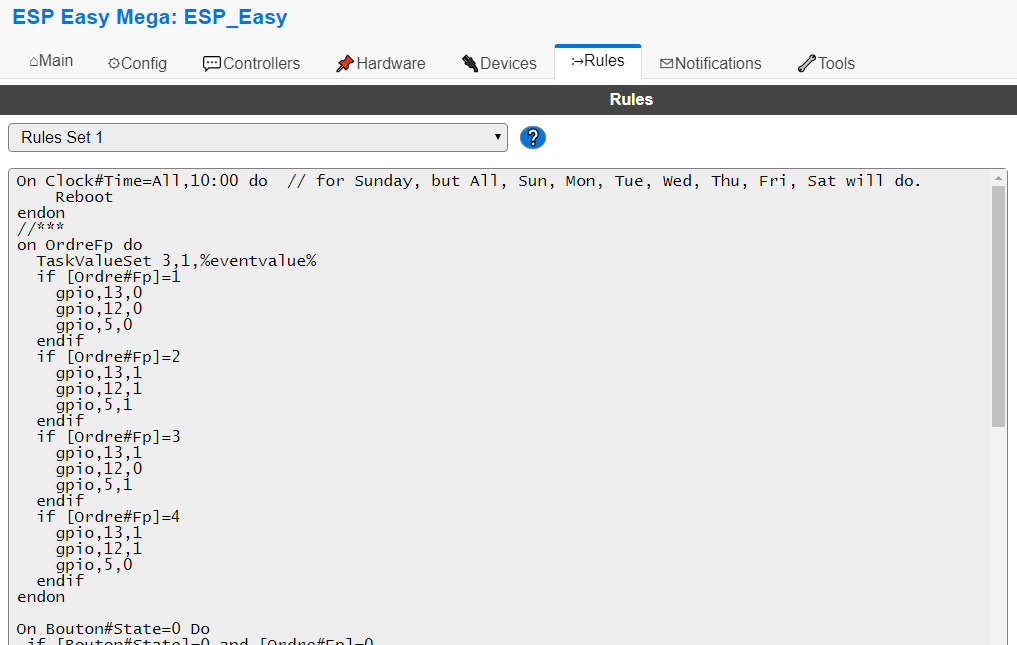This screenshot has height=645, width=1017.
Task: Click the ESP Easy Mega: ESP_Easy title
Action: point(150,17)
